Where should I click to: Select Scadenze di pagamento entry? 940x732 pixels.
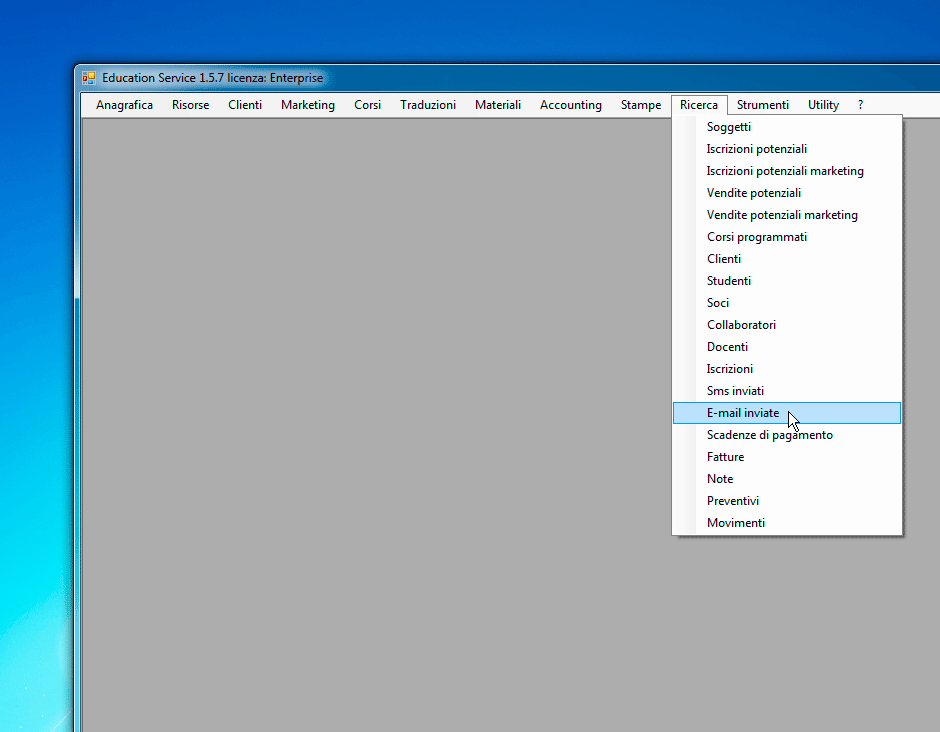[787, 435]
